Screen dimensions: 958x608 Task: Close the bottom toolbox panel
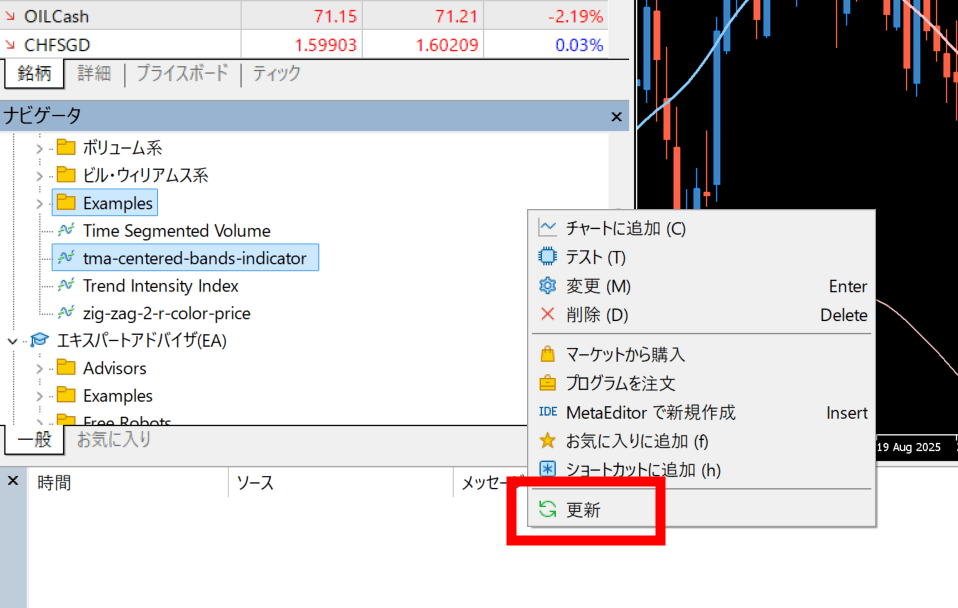(x=13, y=481)
